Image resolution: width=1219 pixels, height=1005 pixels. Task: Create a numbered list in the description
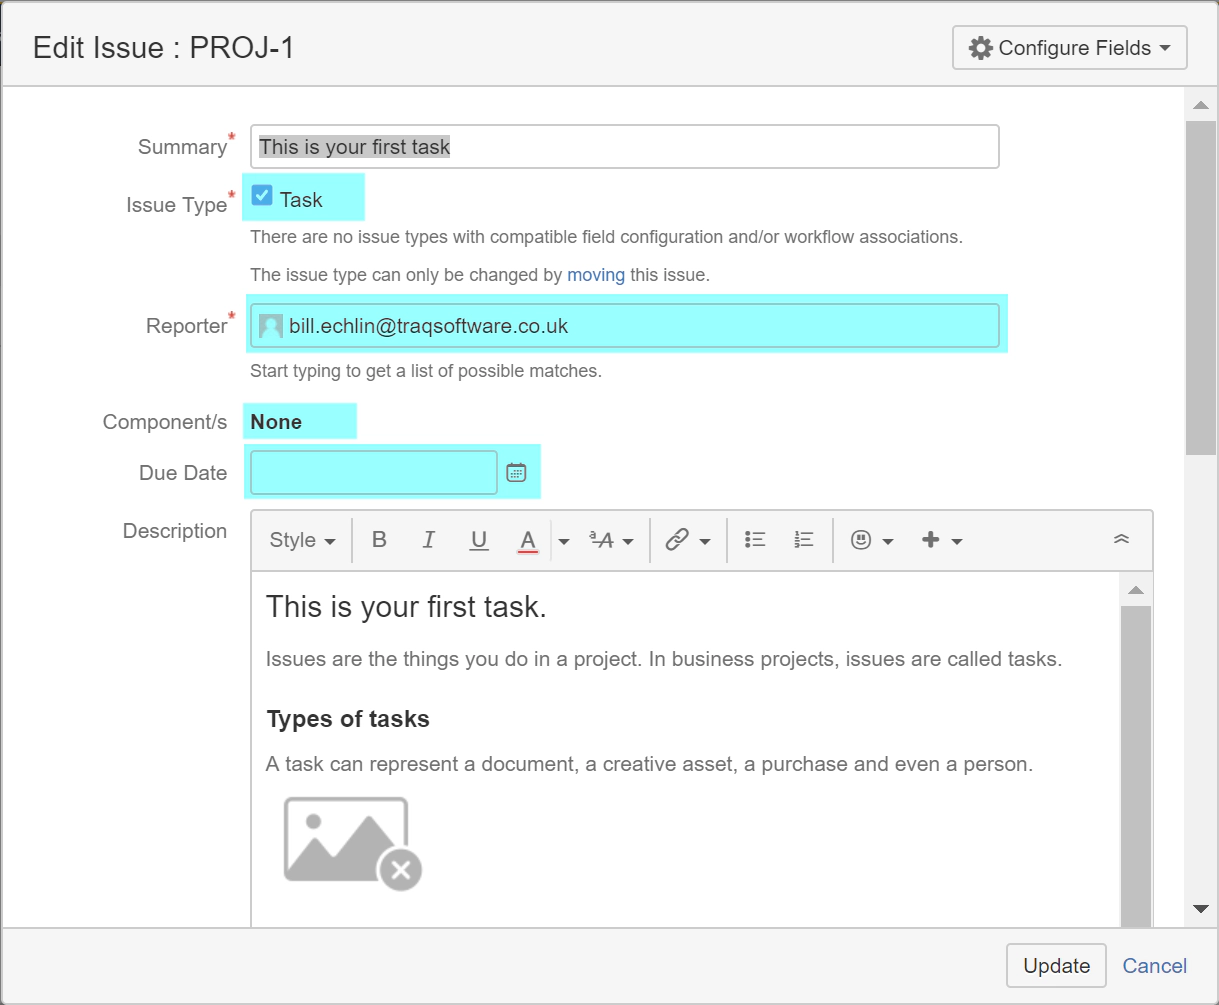point(803,540)
